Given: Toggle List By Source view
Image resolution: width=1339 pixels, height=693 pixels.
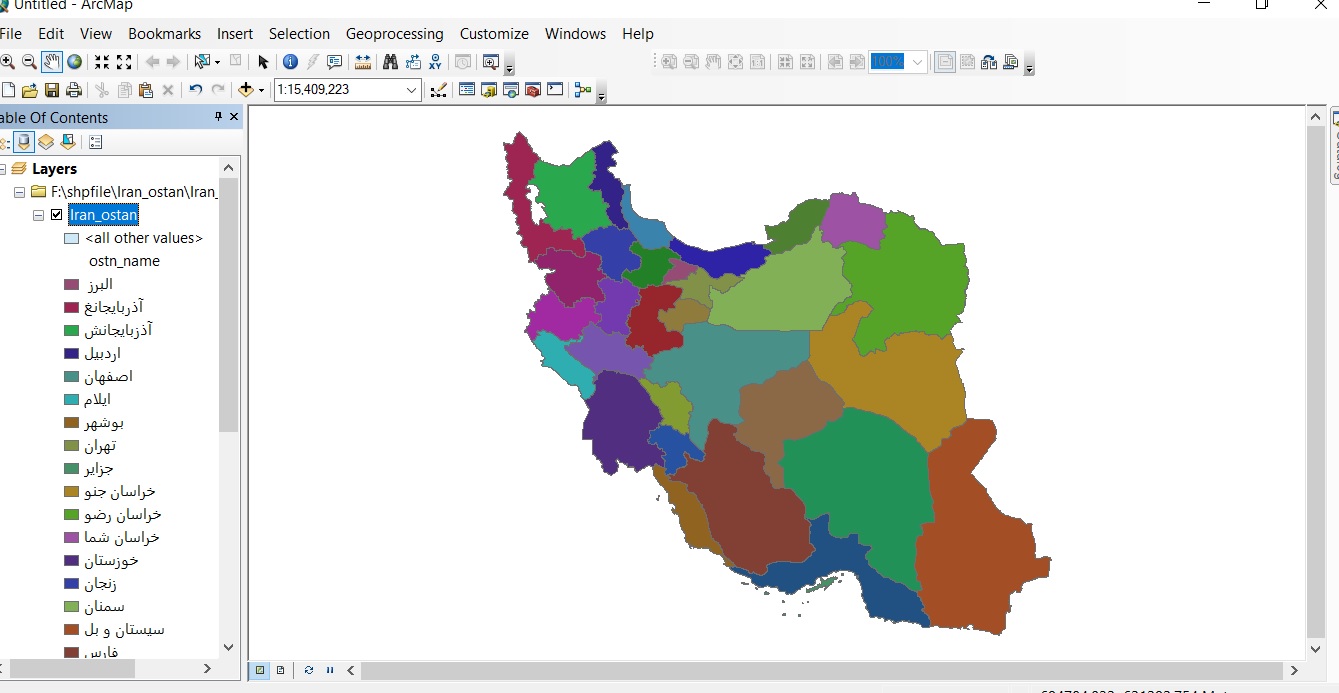Looking at the screenshot, I should [24, 142].
